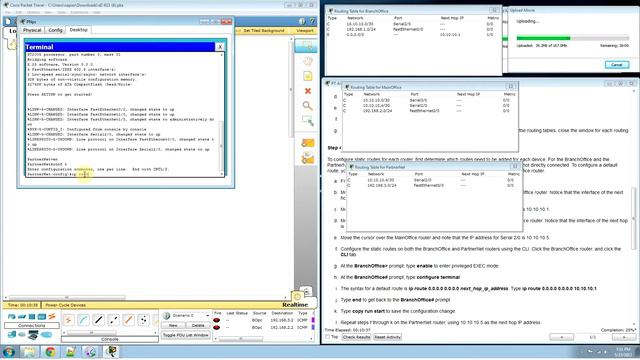Open the Packet Tracer help question icon
Image resolution: width=640 pixels, height=360 pixels.
coord(312,21)
